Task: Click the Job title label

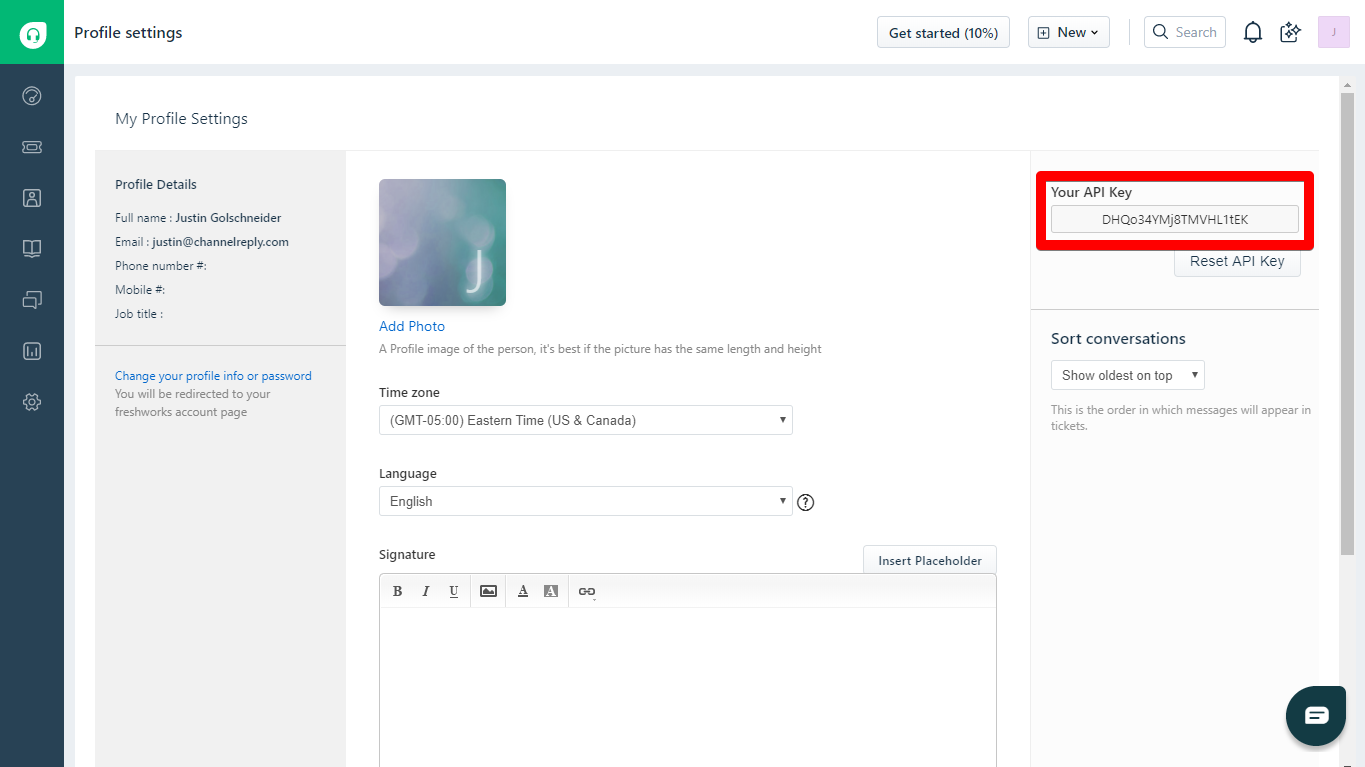Action: point(139,314)
